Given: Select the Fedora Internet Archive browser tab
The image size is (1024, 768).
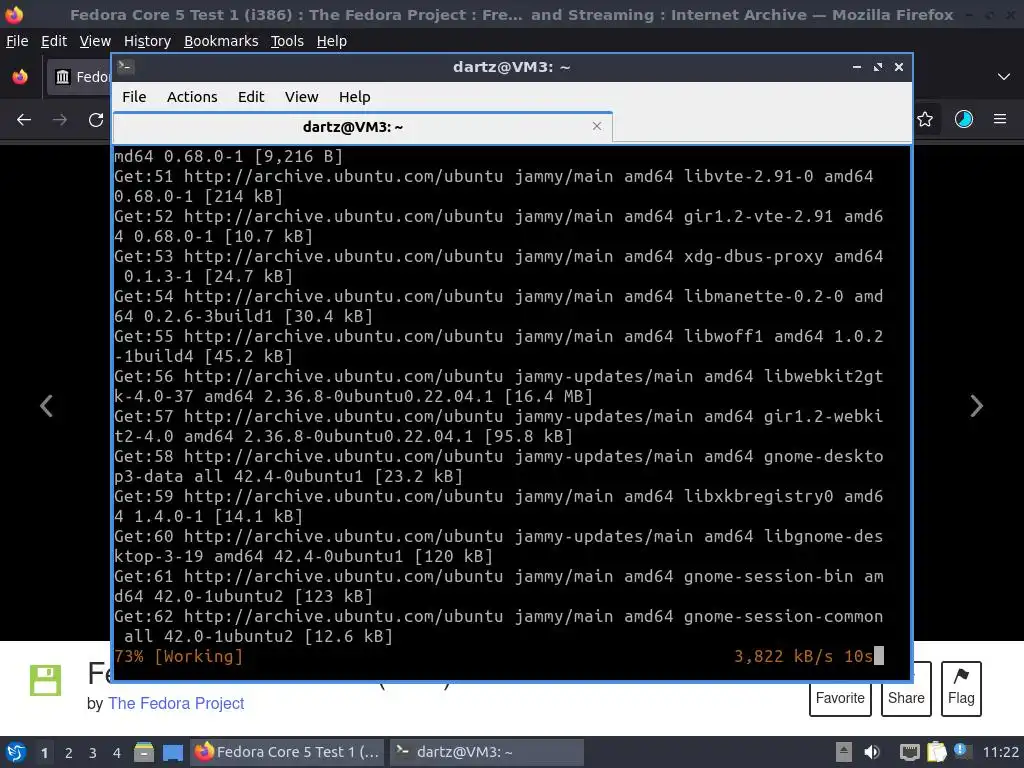Looking at the screenshot, I should pos(78,77).
